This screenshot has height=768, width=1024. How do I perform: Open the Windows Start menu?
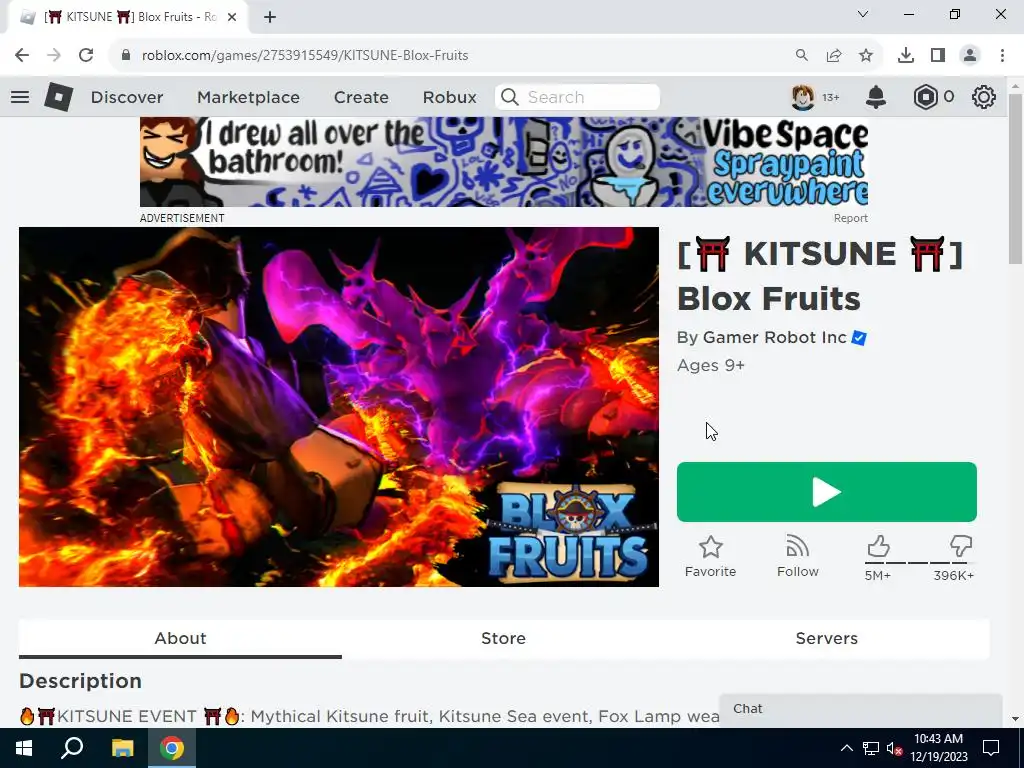(24, 748)
